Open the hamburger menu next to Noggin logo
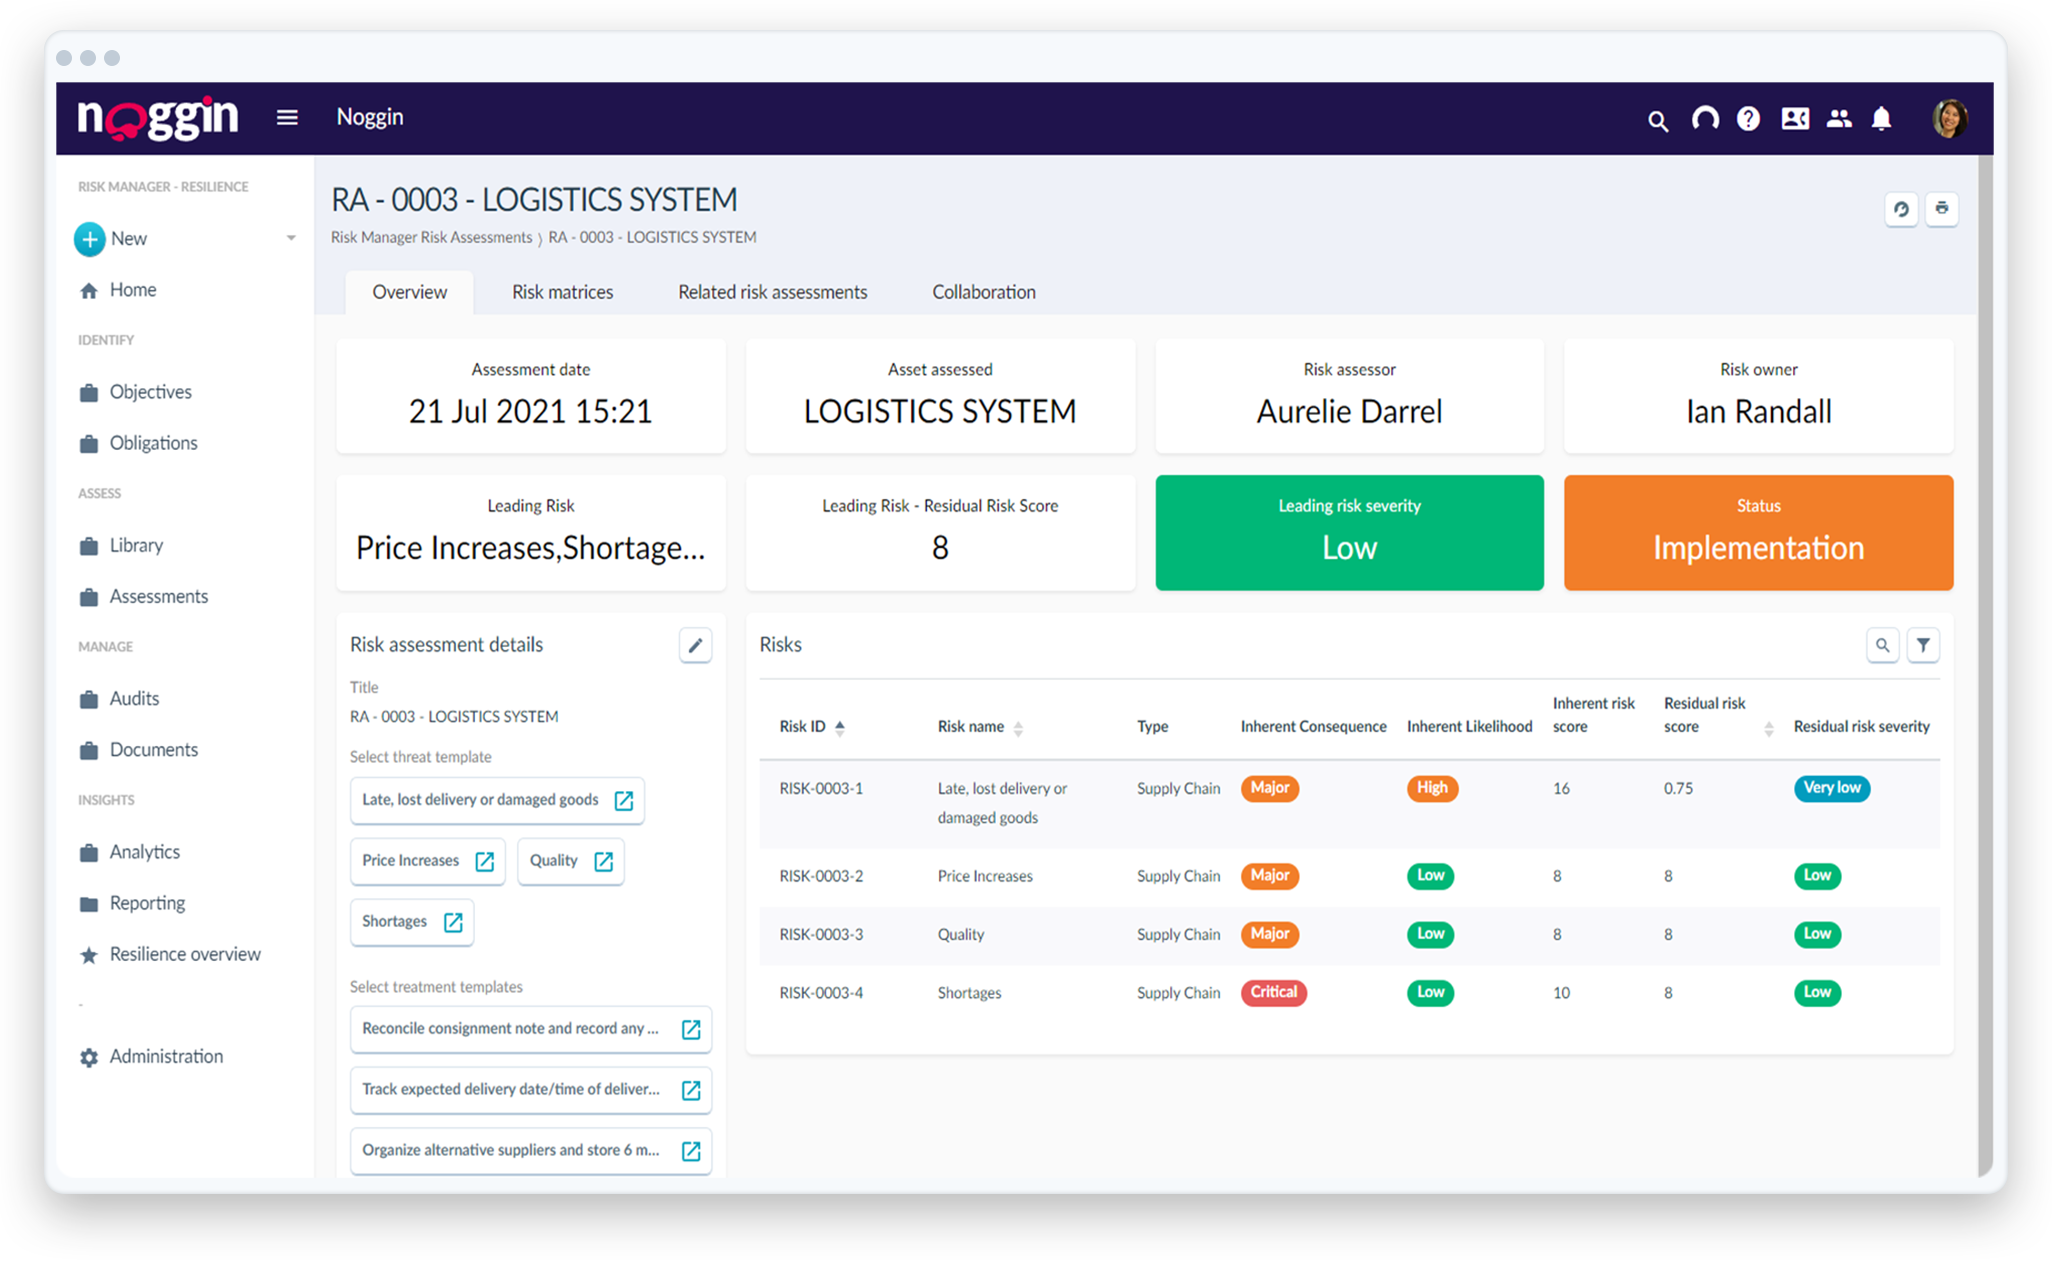This screenshot has width=2052, height=1264. coord(287,117)
